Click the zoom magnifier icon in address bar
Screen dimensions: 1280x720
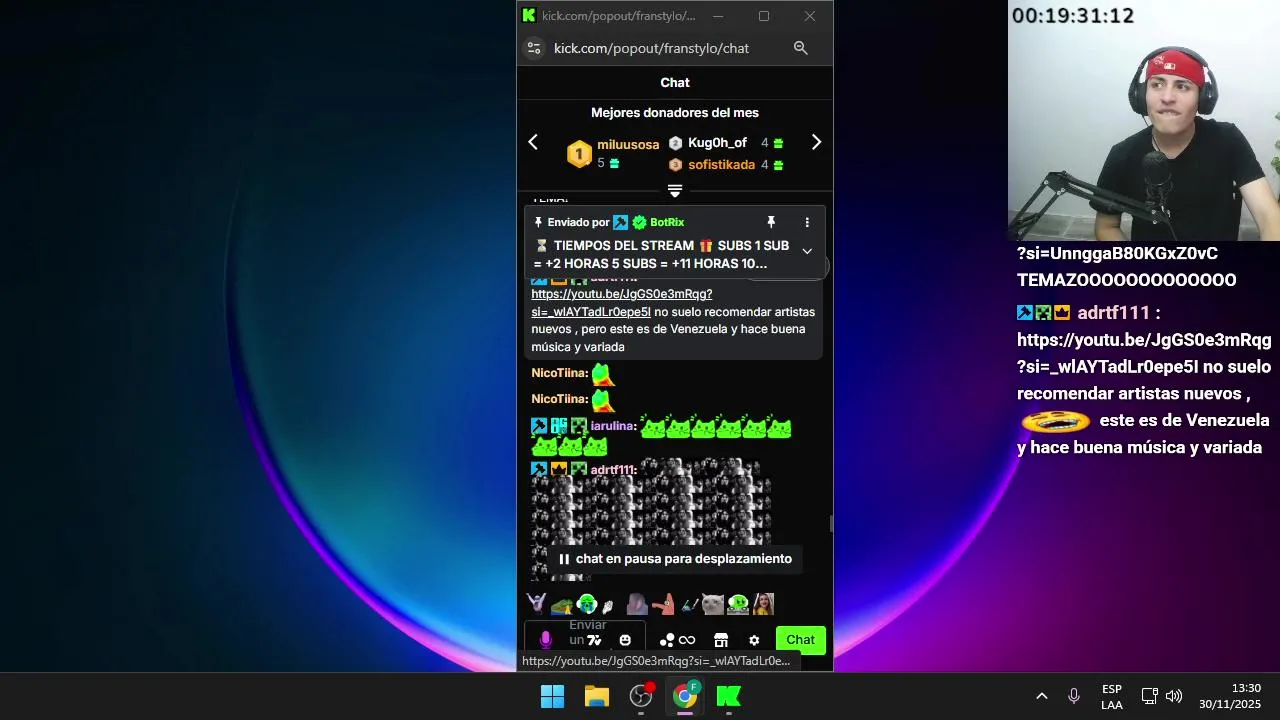click(800, 48)
